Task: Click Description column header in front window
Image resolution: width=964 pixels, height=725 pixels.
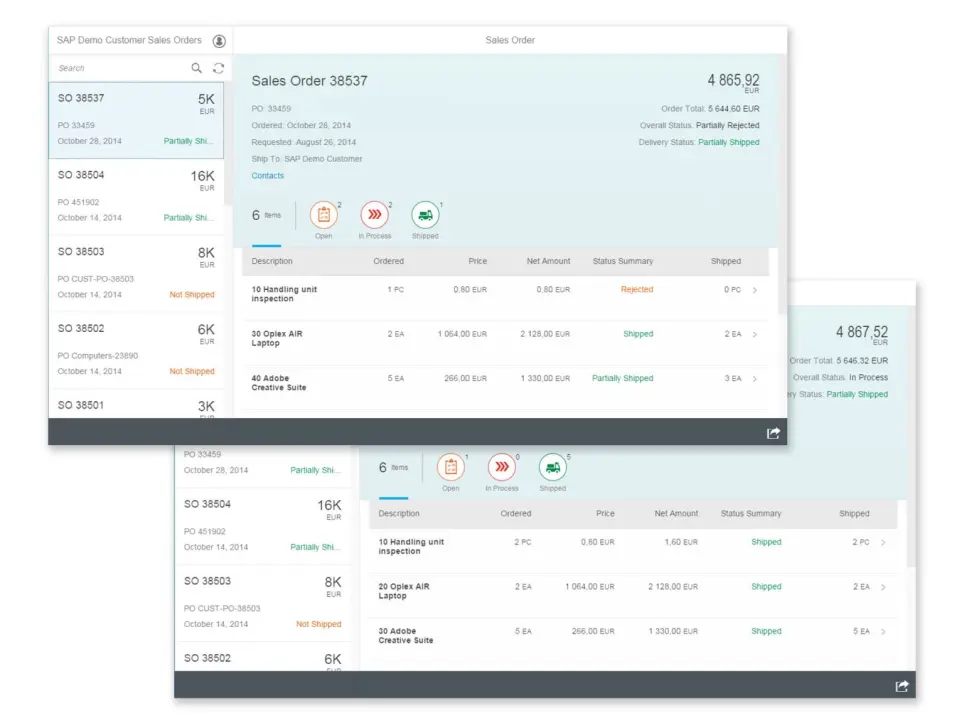Action: point(272,261)
